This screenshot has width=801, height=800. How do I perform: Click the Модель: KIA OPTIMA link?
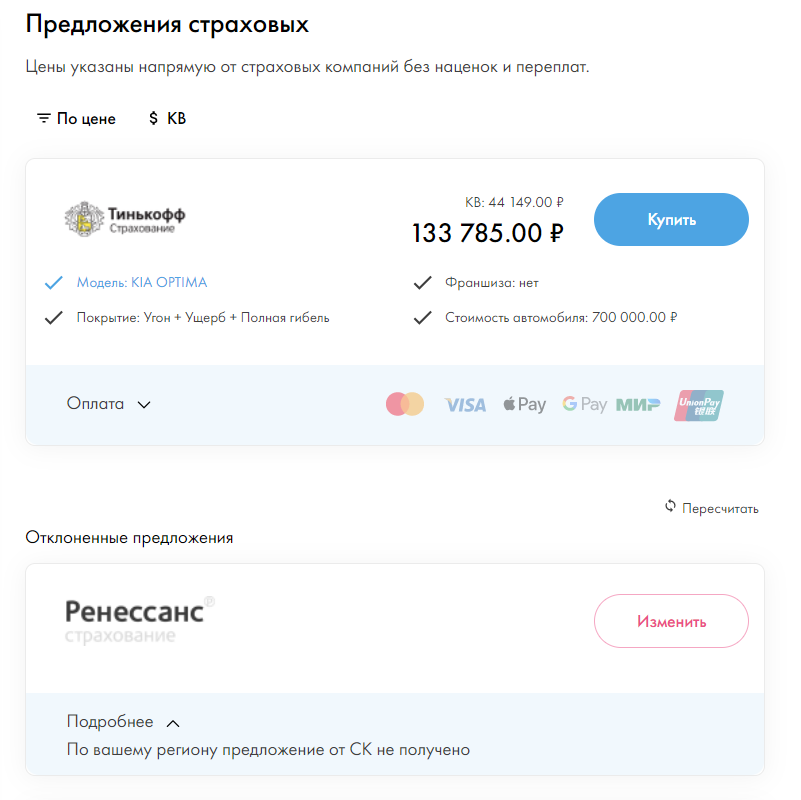(142, 283)
